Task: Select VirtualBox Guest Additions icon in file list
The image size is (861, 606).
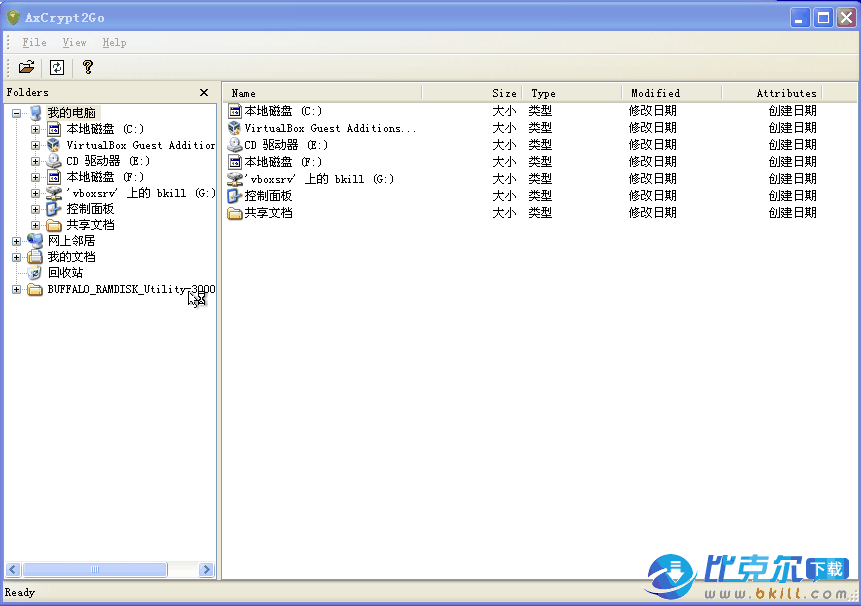Action: (x=235, y=128)
